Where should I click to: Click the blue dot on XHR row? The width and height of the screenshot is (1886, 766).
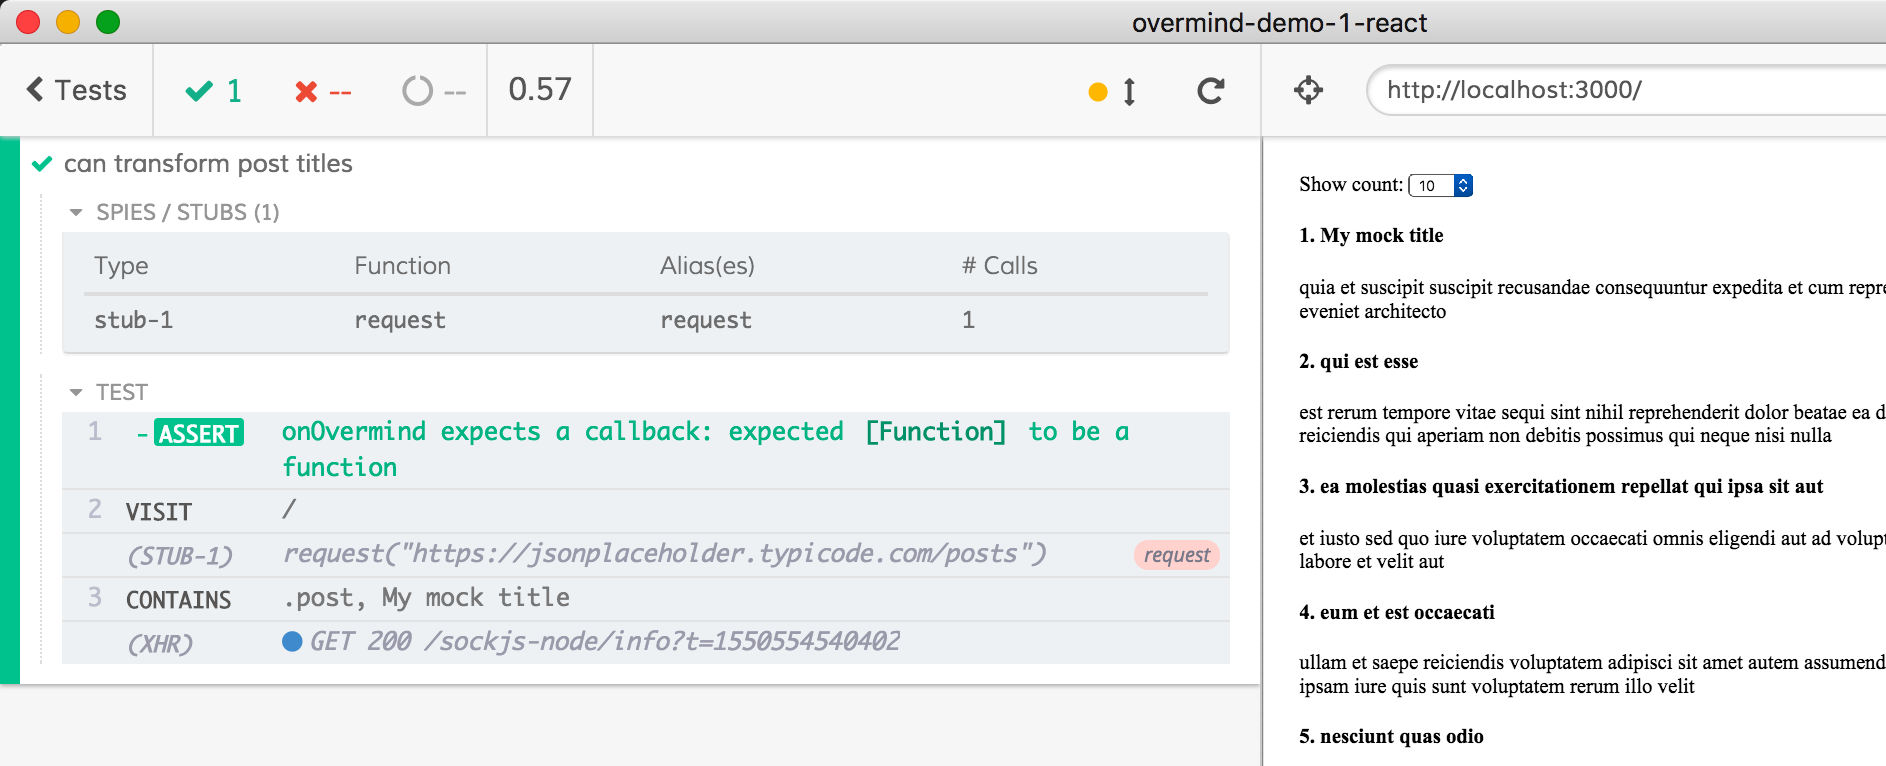[x=292, y=641]
